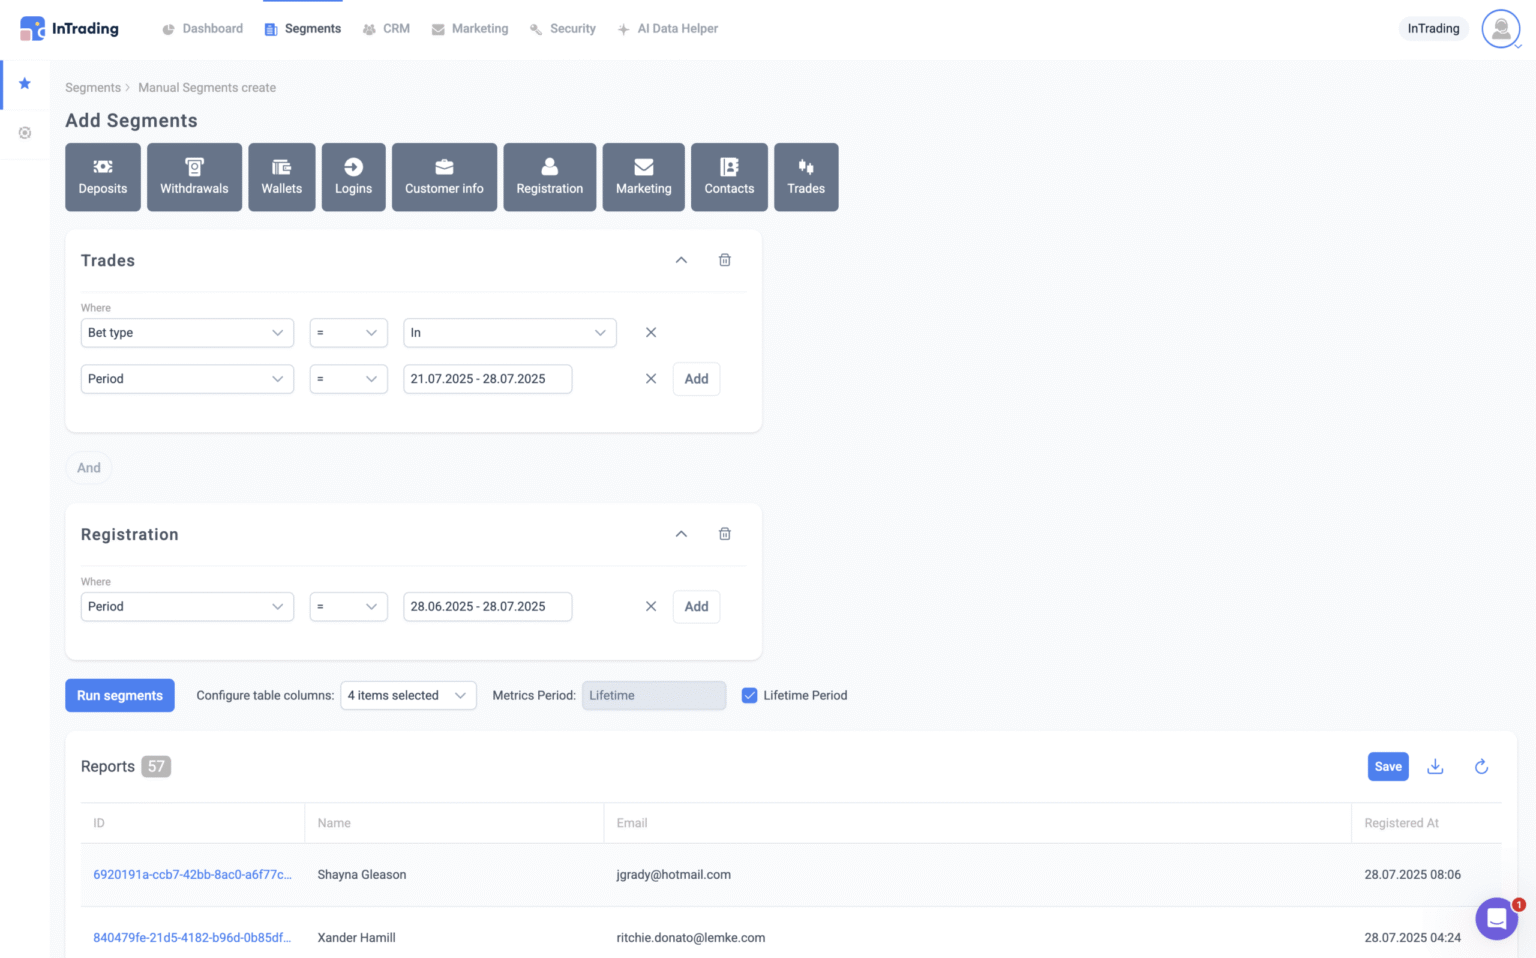Click the Save button in Reports
1536x958 pixels.
pyautogui.click(x=1388, y=767)
